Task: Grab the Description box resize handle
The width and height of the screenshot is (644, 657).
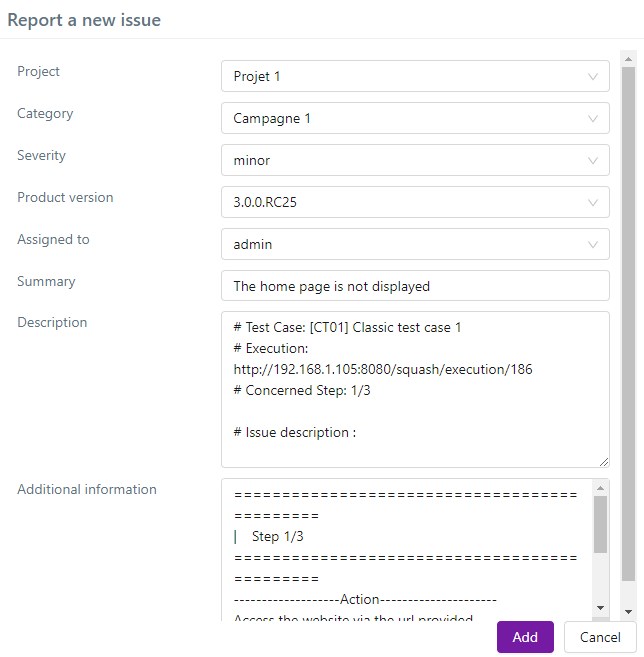Action: click(x=603, y=461)
